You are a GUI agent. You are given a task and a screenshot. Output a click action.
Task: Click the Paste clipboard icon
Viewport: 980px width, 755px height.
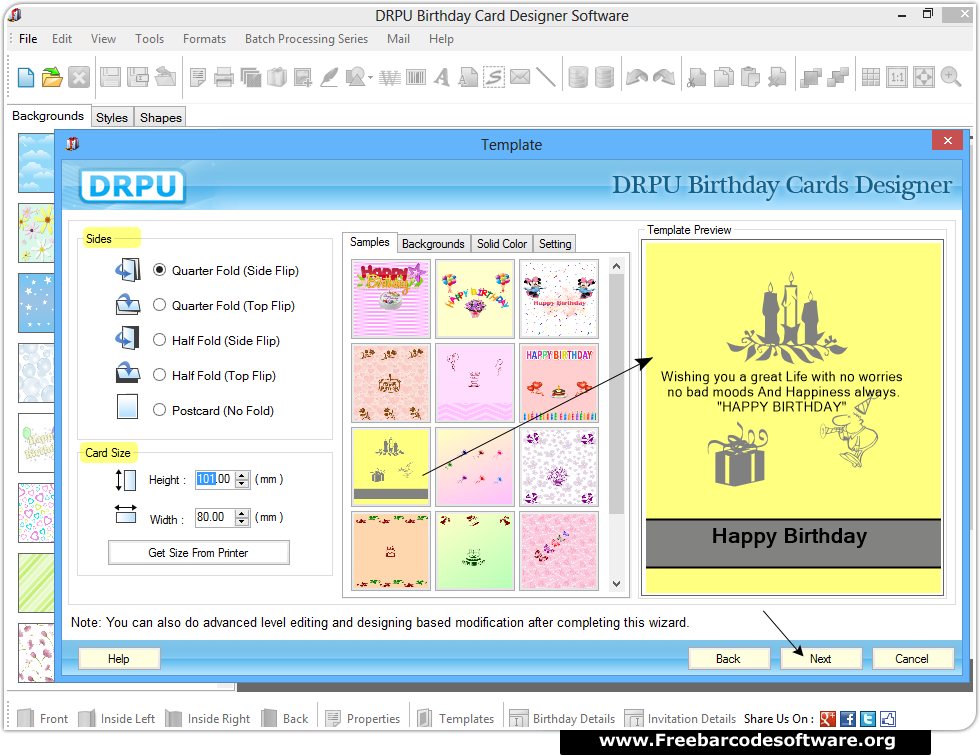(x=750, y=78)
